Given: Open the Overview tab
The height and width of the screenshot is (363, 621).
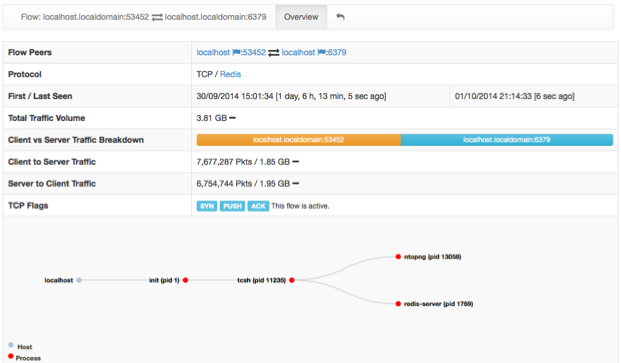Looking at the screenshot, I should [x=301, y=17].
